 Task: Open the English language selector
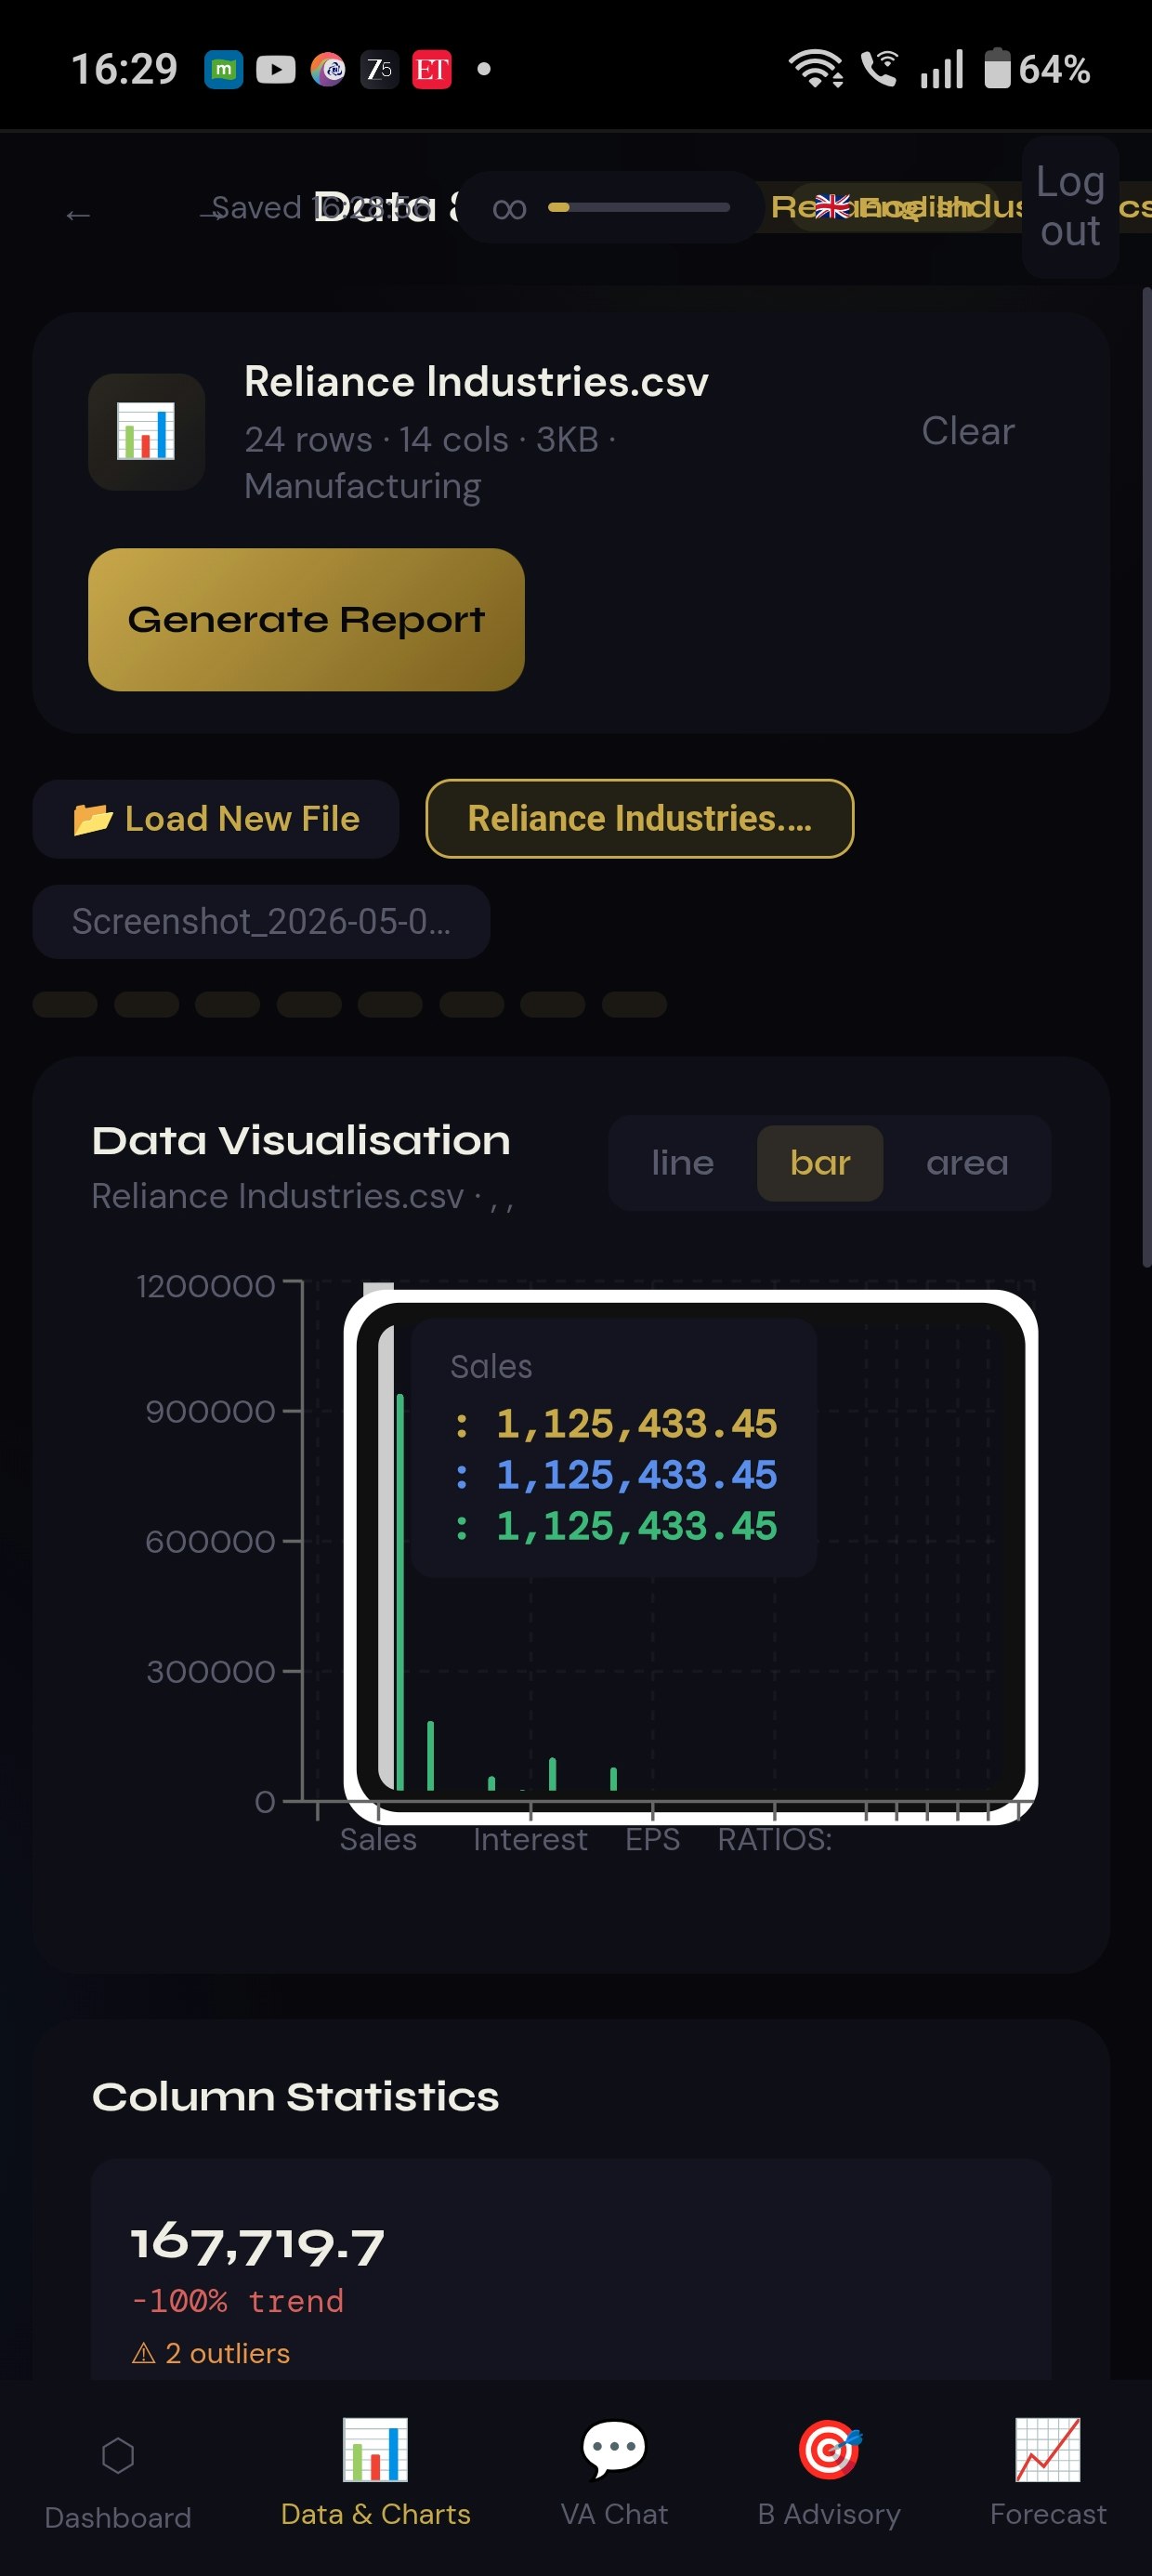click(x=894, y=207)
